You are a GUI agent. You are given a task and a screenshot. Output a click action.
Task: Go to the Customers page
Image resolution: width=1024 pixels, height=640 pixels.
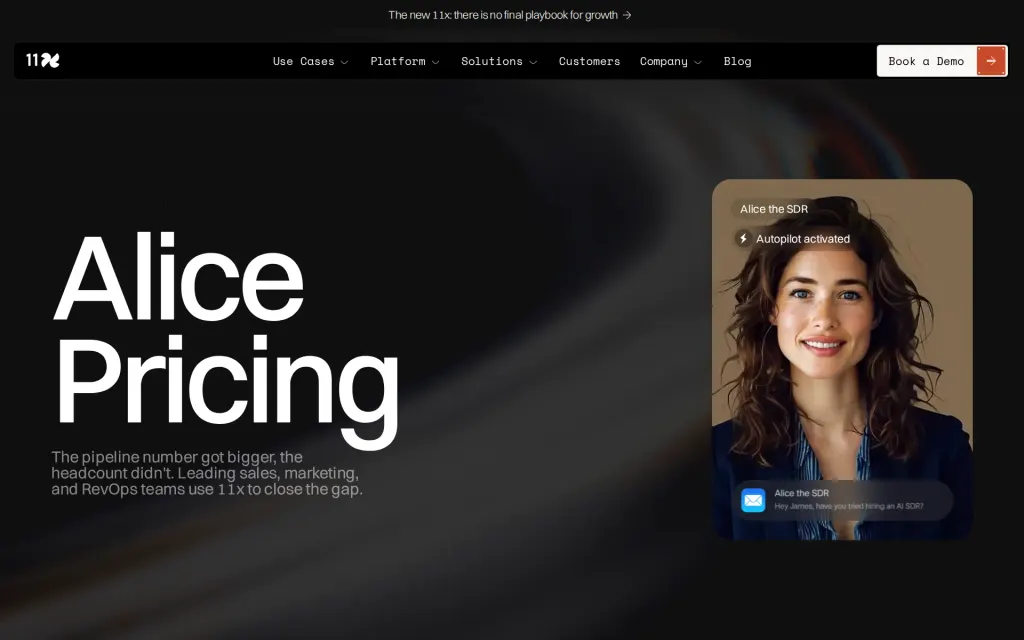tap(589, 61)
